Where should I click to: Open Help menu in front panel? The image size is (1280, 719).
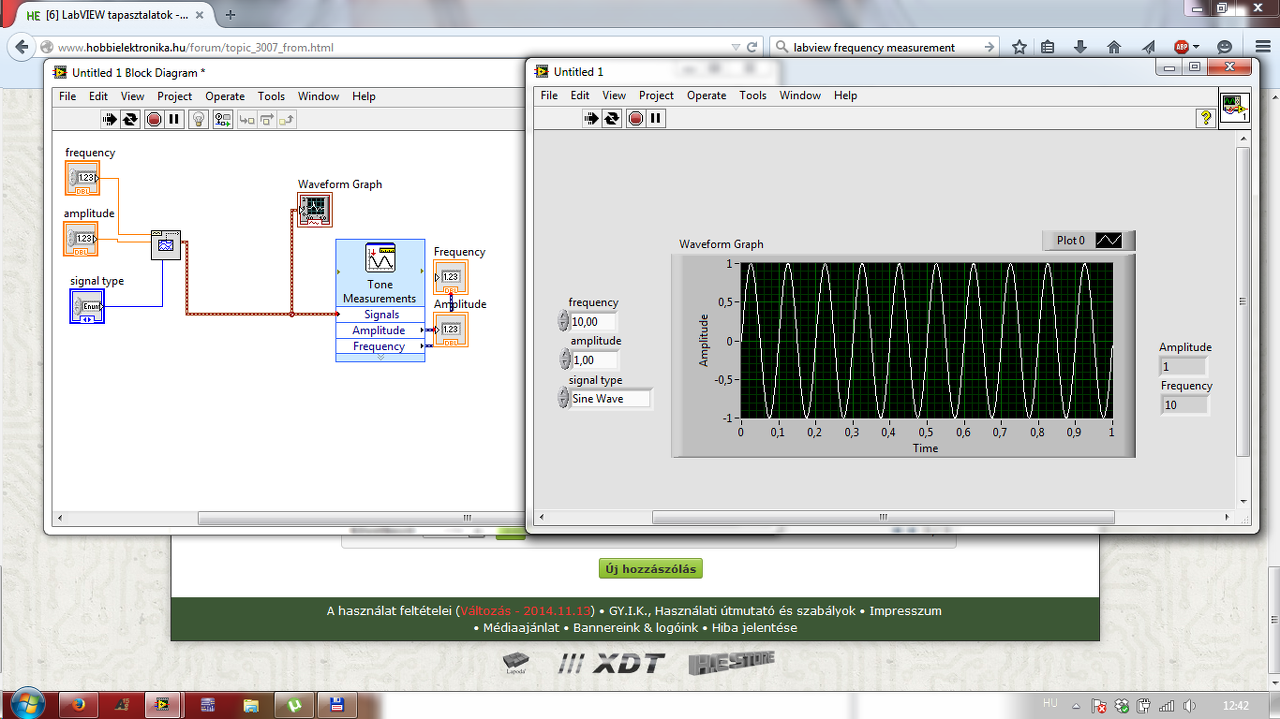pos(845,95)
